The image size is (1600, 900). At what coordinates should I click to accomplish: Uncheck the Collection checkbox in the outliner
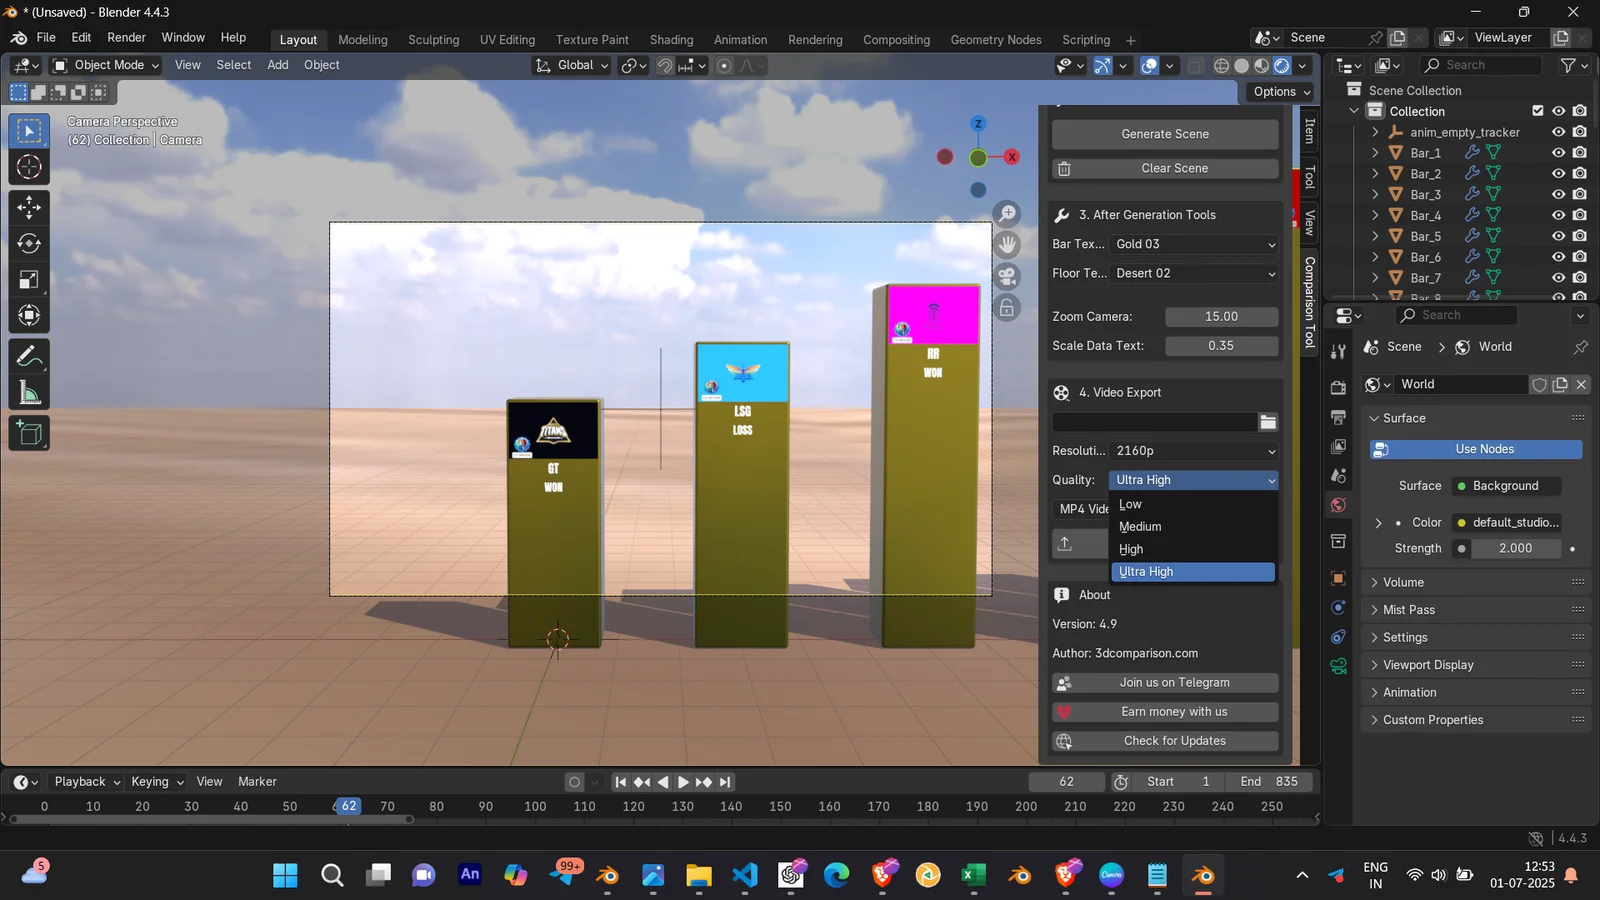[1537, 111]
